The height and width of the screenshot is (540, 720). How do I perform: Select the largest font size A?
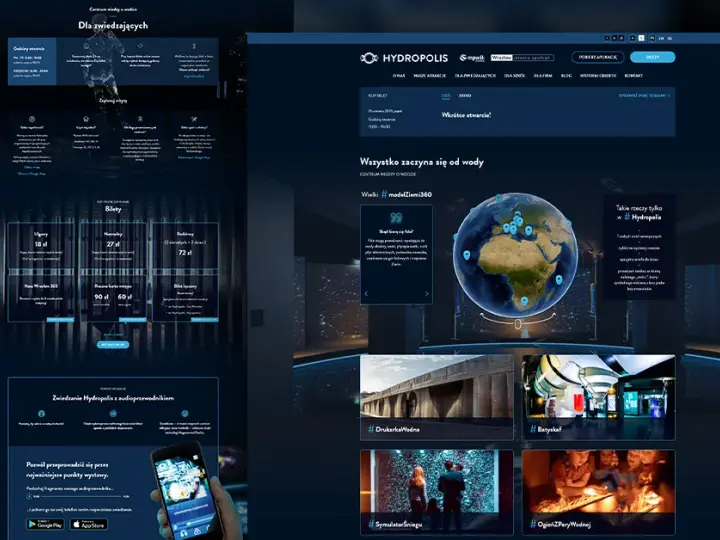[x=621, y=38]
